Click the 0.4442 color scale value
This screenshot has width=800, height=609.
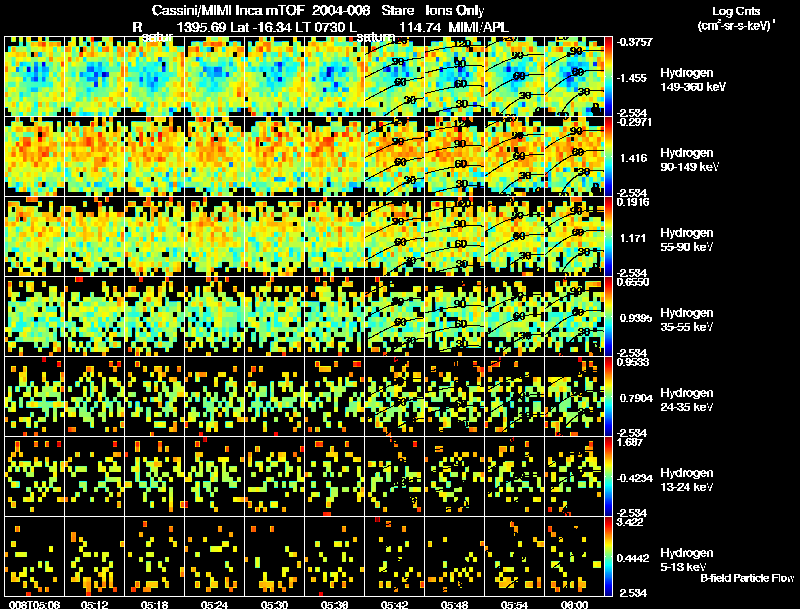(634, 559)
